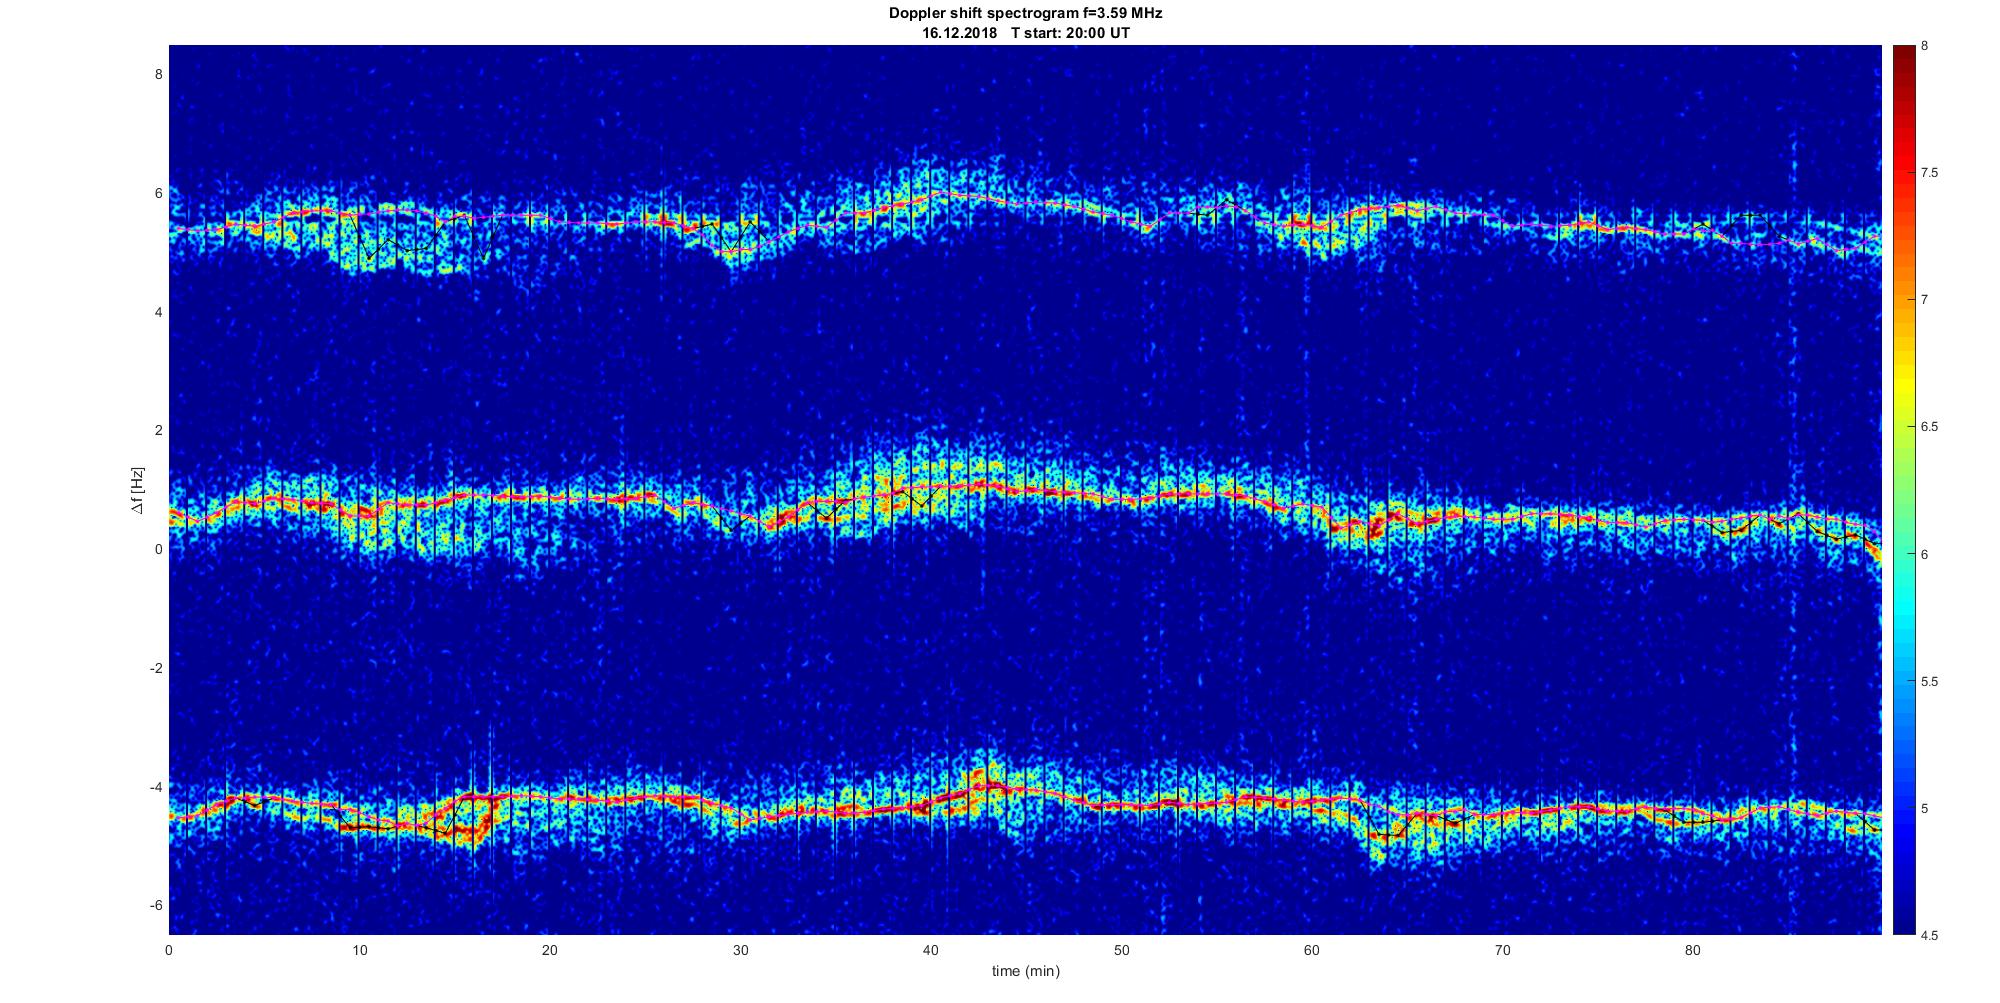Click the colorbar tick label '5.5'

1930,682
